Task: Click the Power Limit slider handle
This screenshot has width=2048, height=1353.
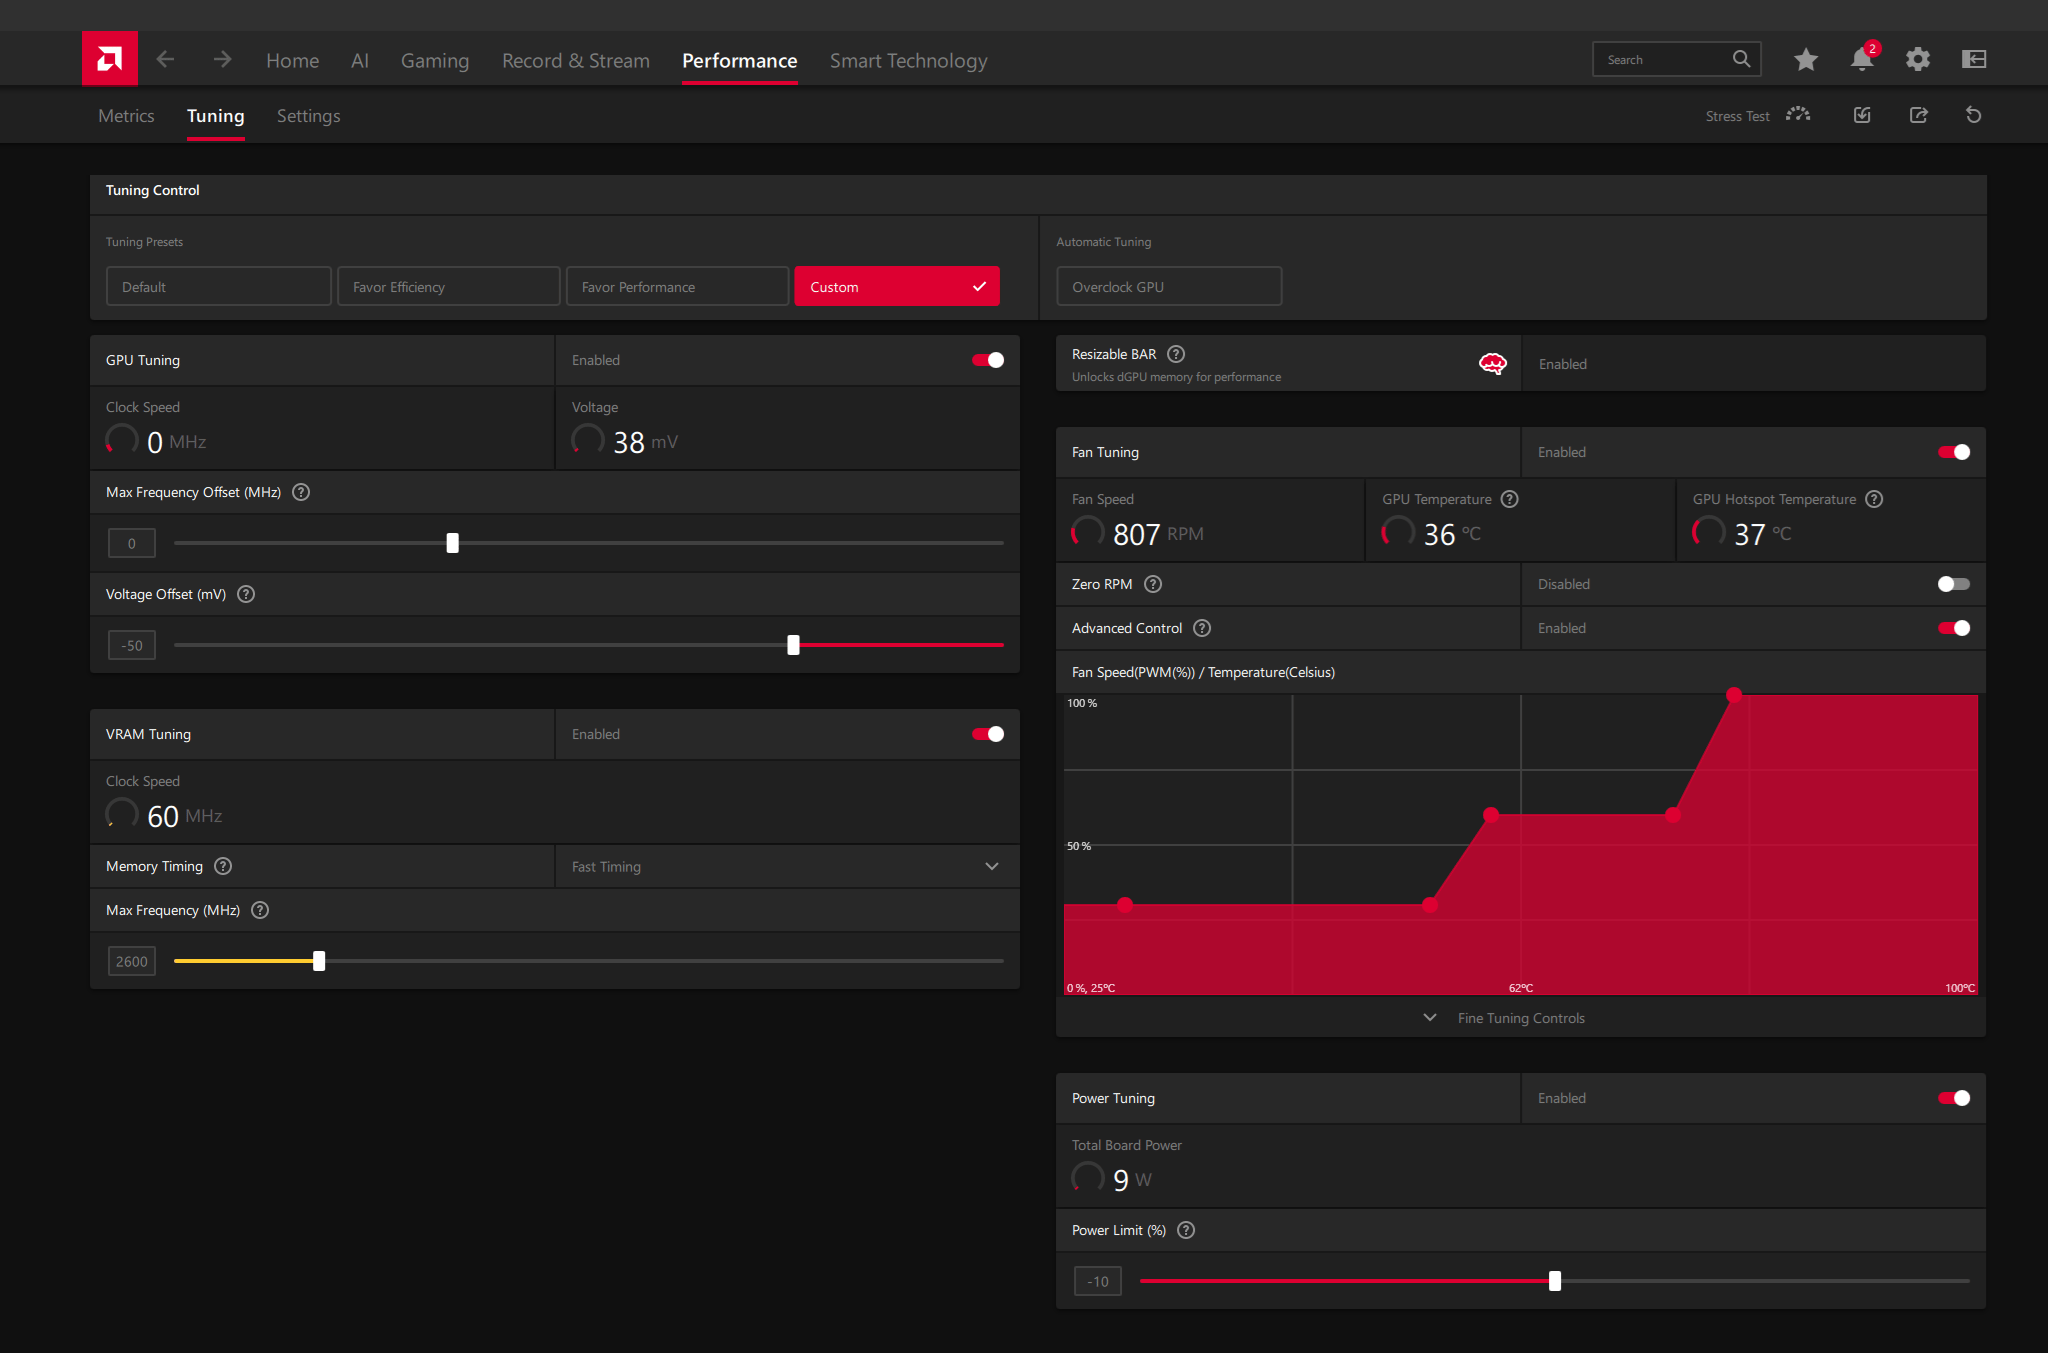Action: coord(1555,1281)
